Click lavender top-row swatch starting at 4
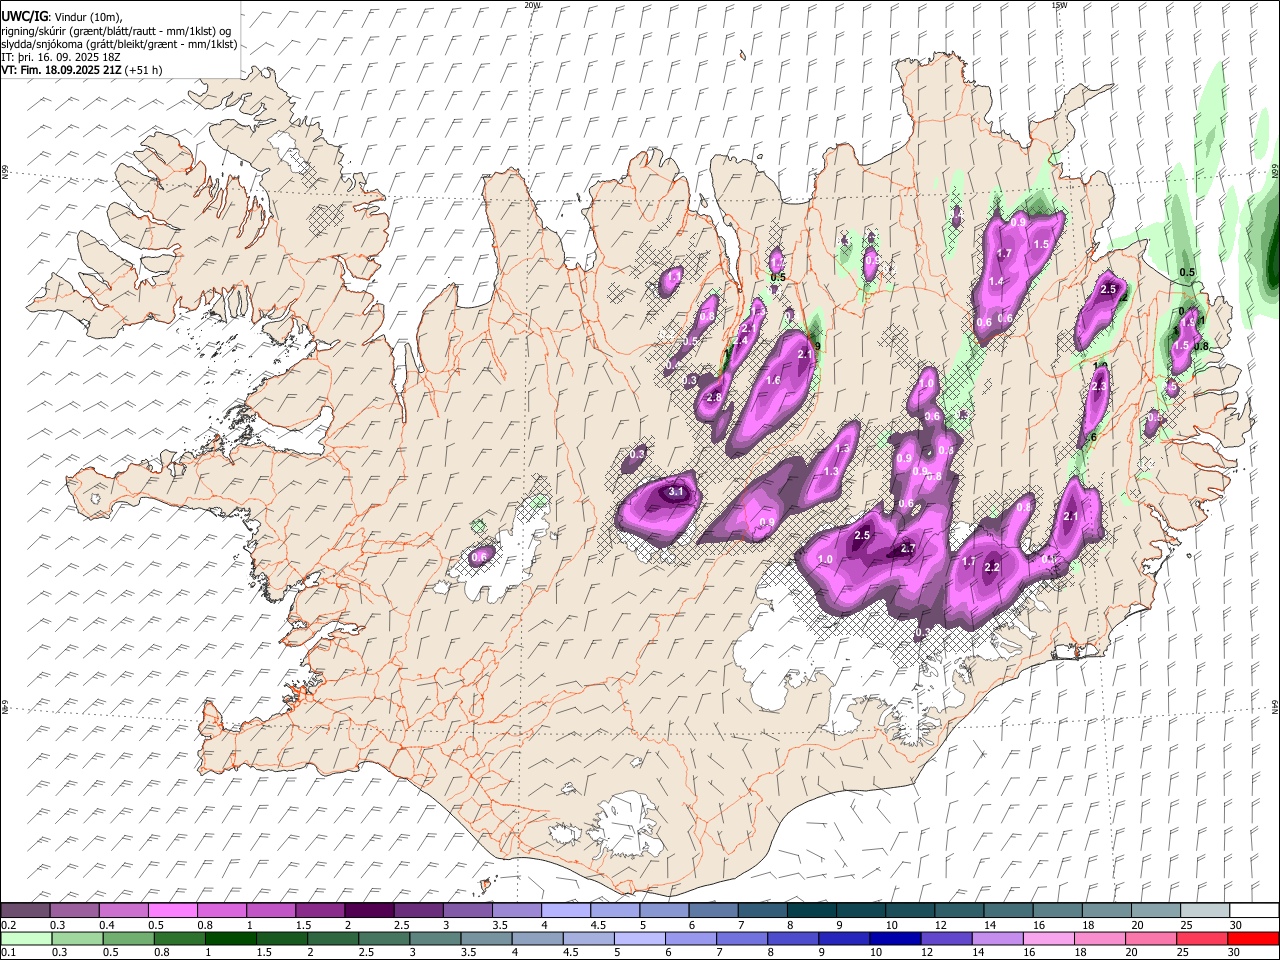The height and width of the screenshot is (960, 1280). tap(566, 911)
